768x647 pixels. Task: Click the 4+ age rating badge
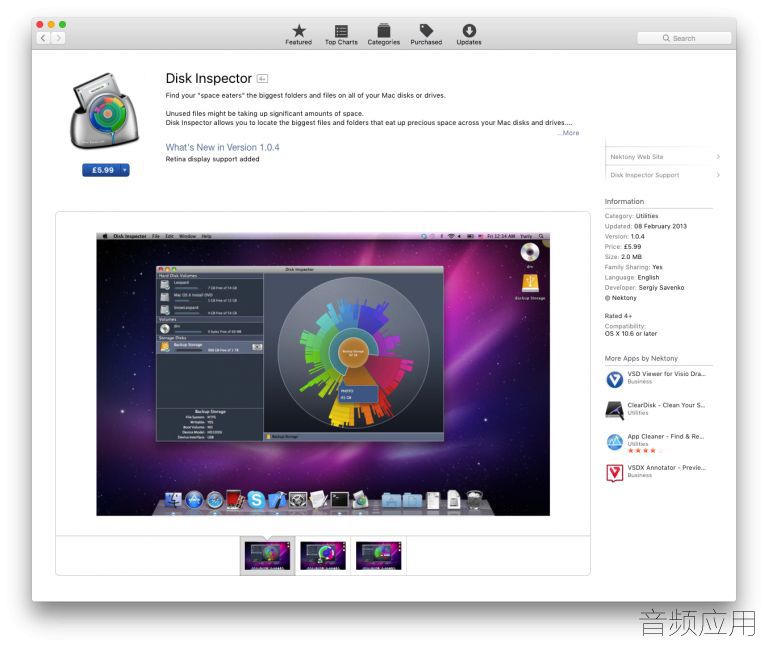(x=263, y=78)
